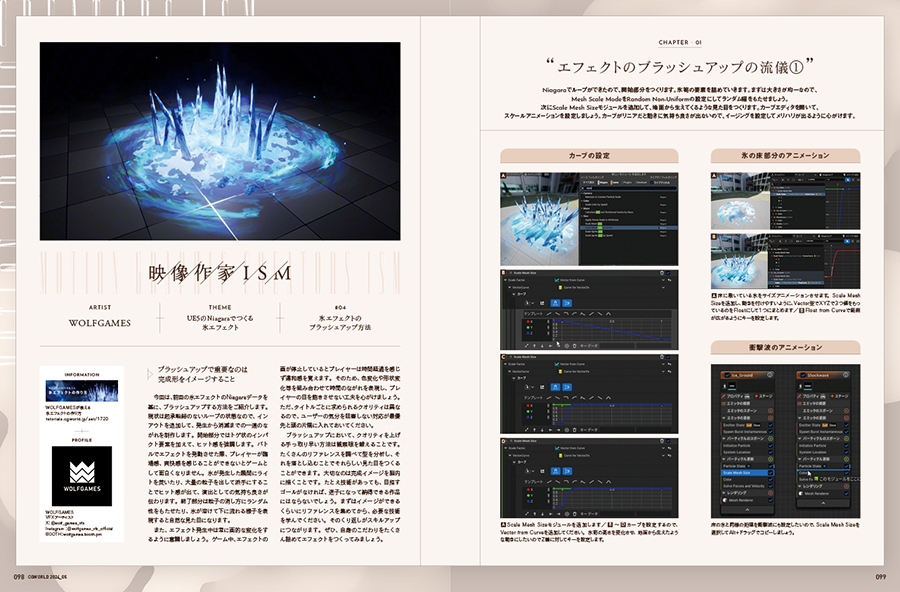The width and height of the screenshot is (900, 592).
Task: Select Scale Mesh Size module in Ice_Ground
Action: click(748, 473)
